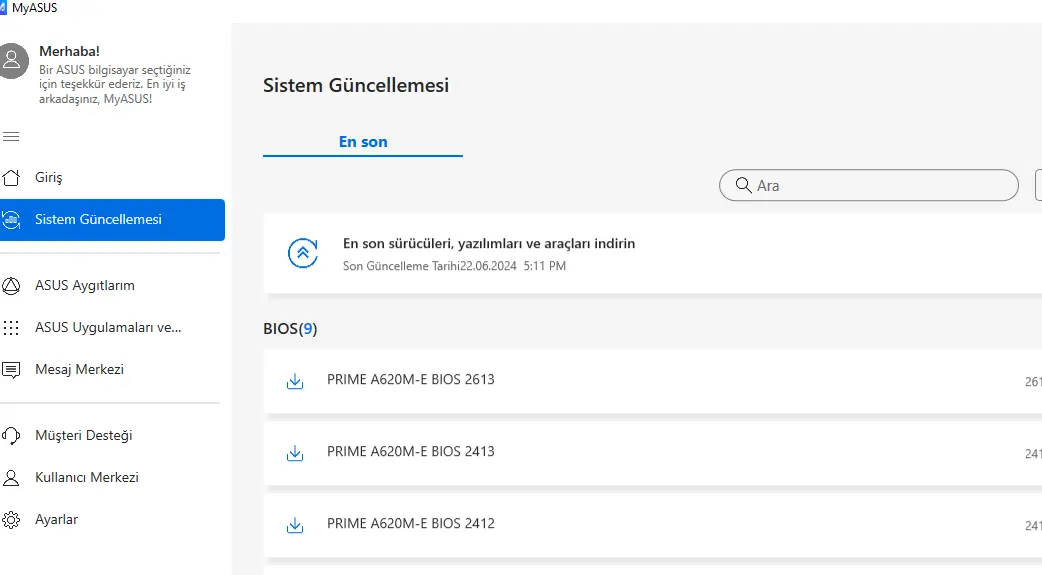Click the Giriş home icon

click(11, 177)
